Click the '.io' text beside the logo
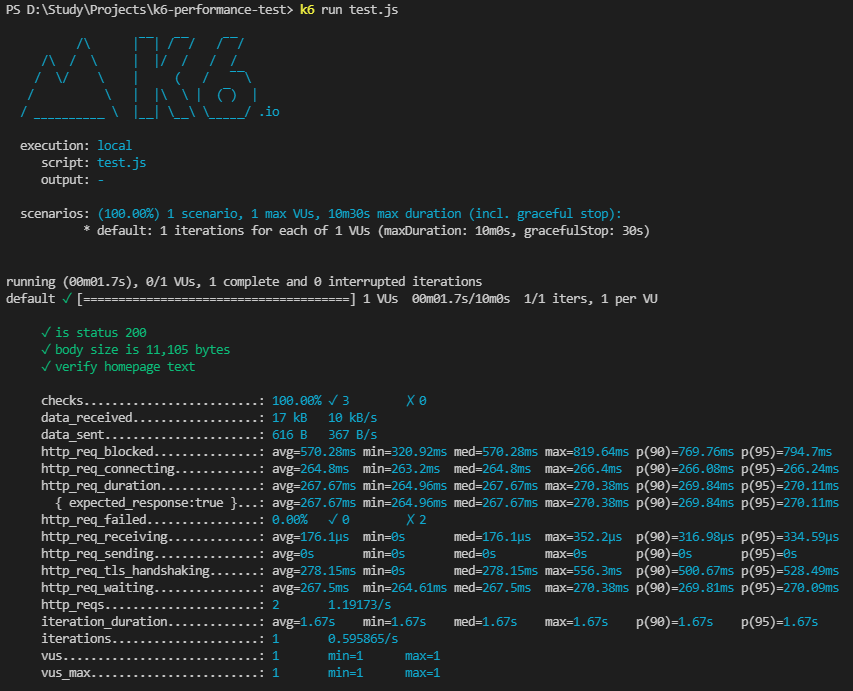The width and height of the screenshot is (853, 691). (x=269, y=112)
